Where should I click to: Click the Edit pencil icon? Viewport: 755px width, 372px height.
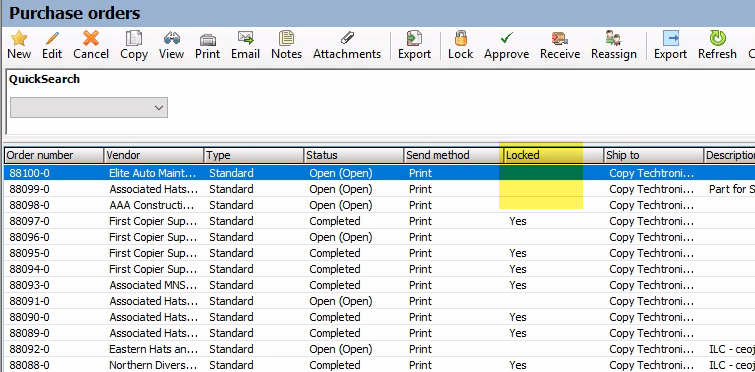click(x=52, y=38)
